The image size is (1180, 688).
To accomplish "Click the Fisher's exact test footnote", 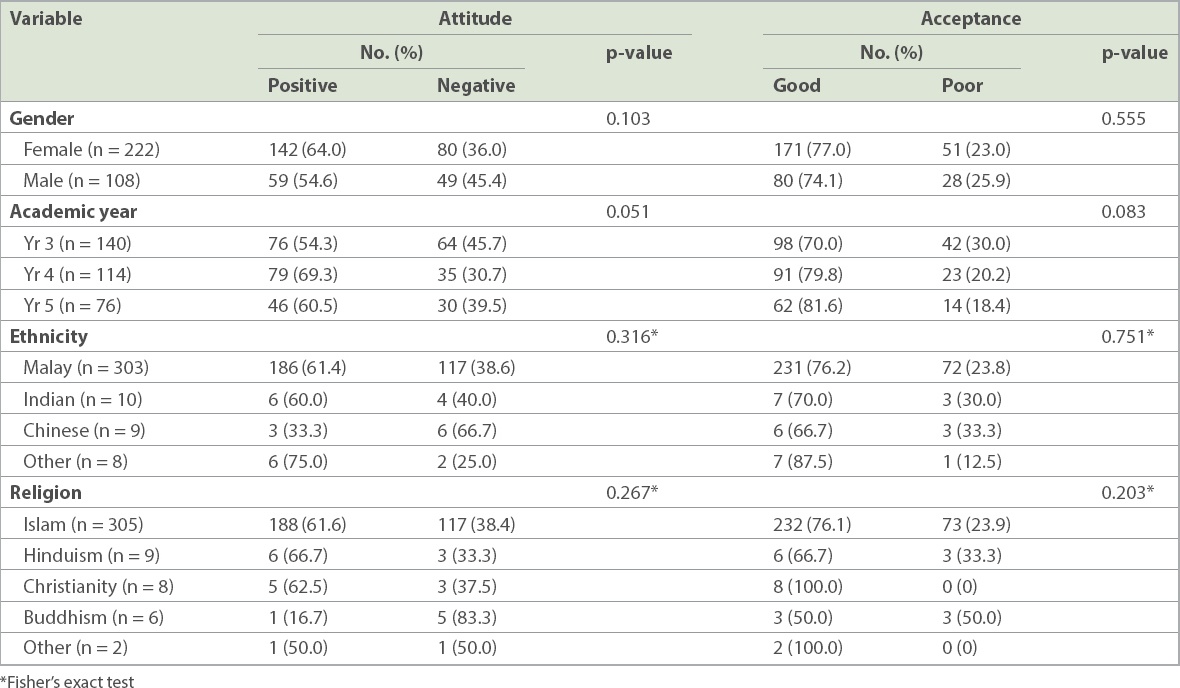I will pyautogui.click(x=67, y=681).
